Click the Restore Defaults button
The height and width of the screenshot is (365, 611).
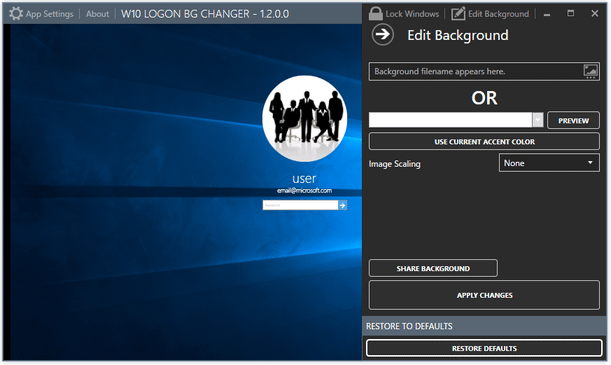click(484, 348)
